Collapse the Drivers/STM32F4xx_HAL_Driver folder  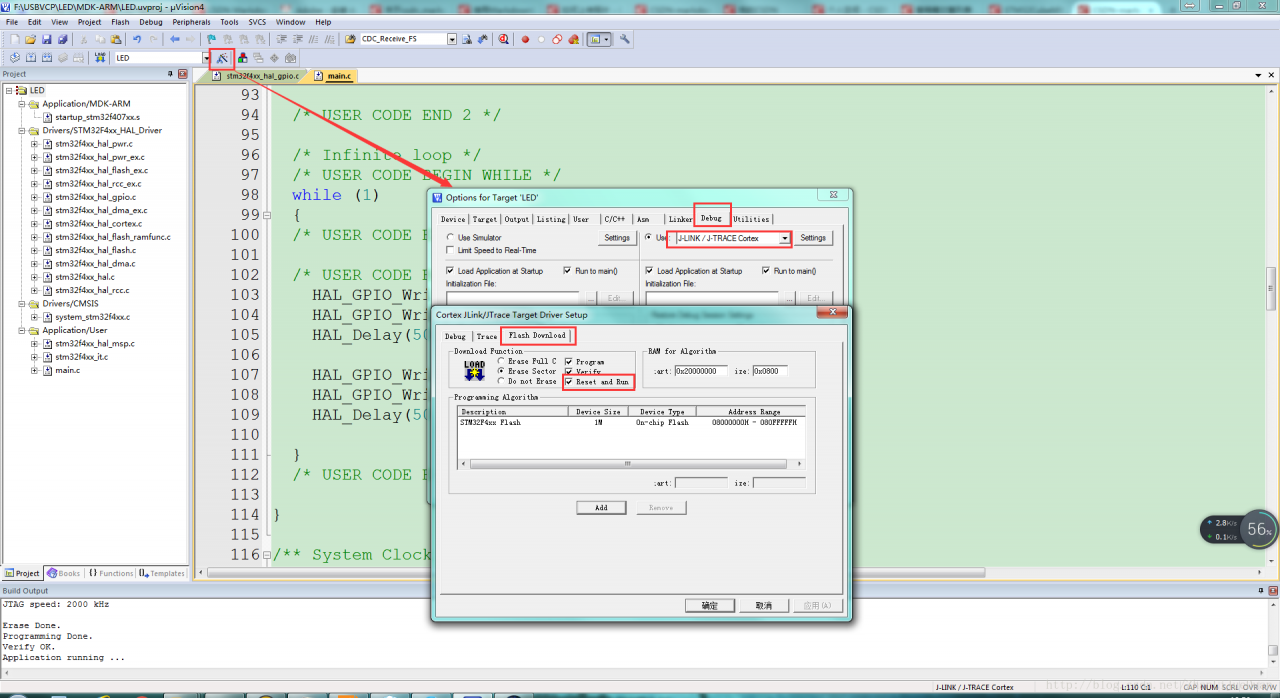tap(21, 130)
